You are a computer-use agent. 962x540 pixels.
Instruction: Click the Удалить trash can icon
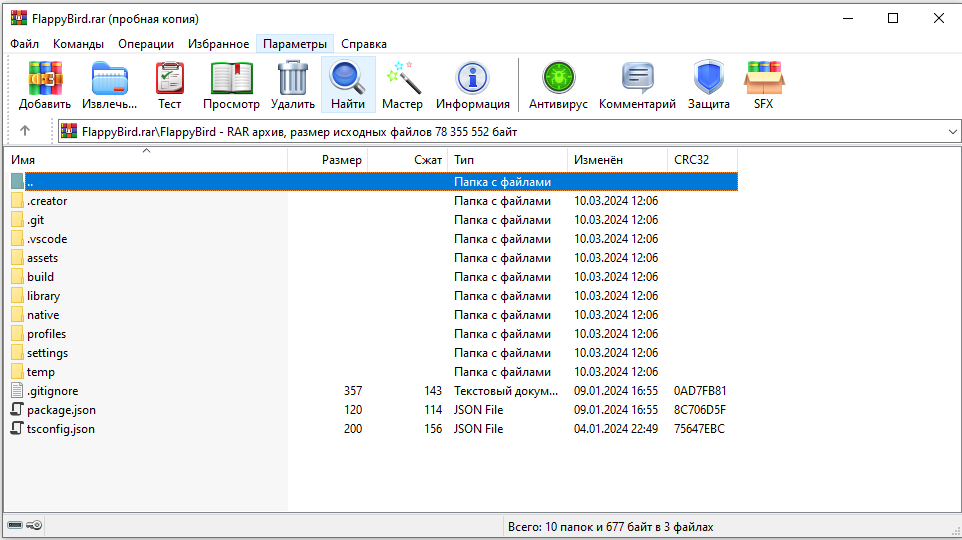point(293,78)
